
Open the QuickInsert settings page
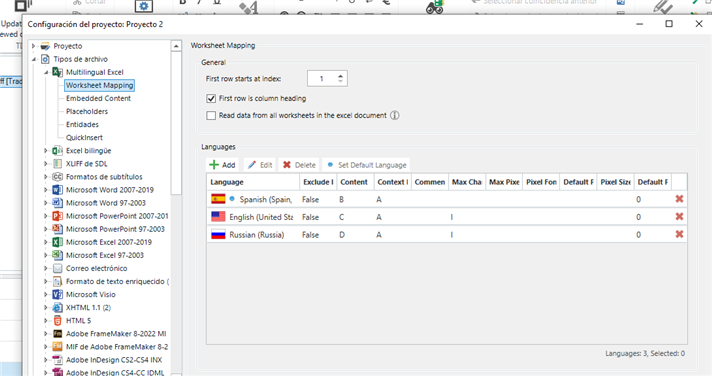click(84, 138)
